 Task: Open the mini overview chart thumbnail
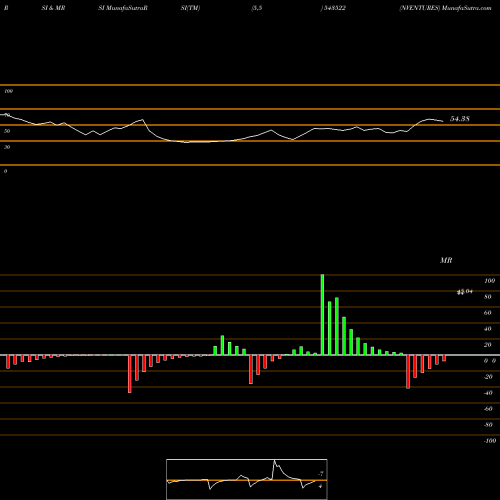click(x=247, y=479)
